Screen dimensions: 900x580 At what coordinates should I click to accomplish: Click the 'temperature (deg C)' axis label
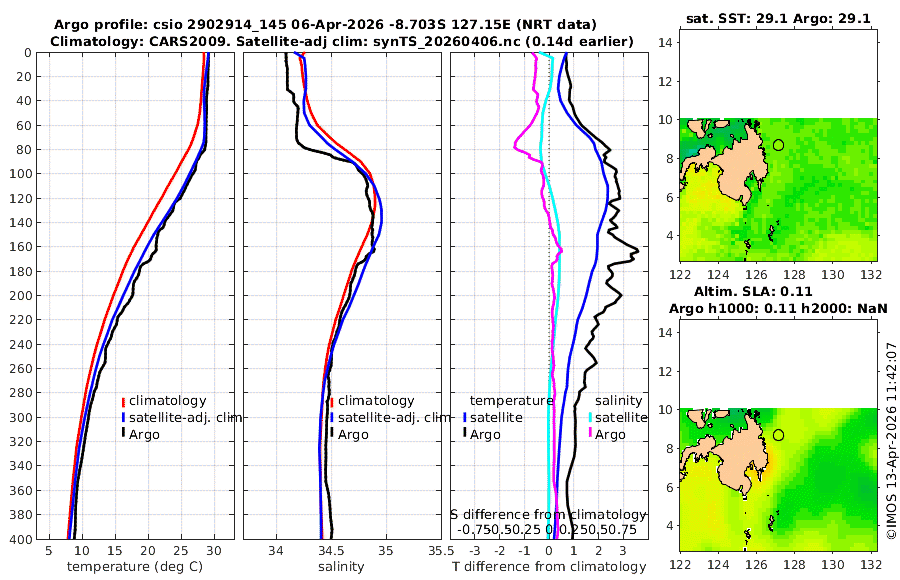click(x=135, y=566)
